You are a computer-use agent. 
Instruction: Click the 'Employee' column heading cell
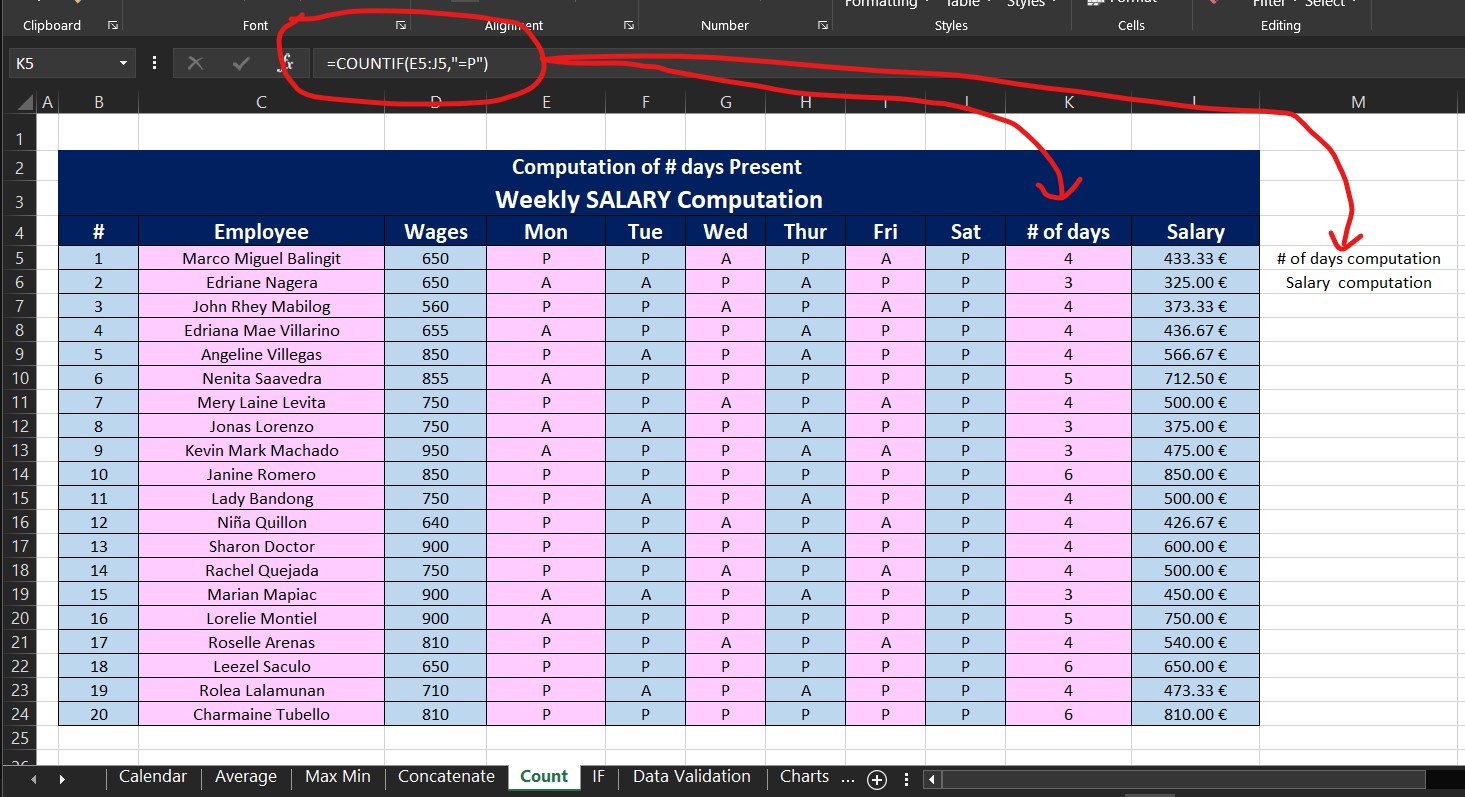pyautogui.click(x=261, y=231)
